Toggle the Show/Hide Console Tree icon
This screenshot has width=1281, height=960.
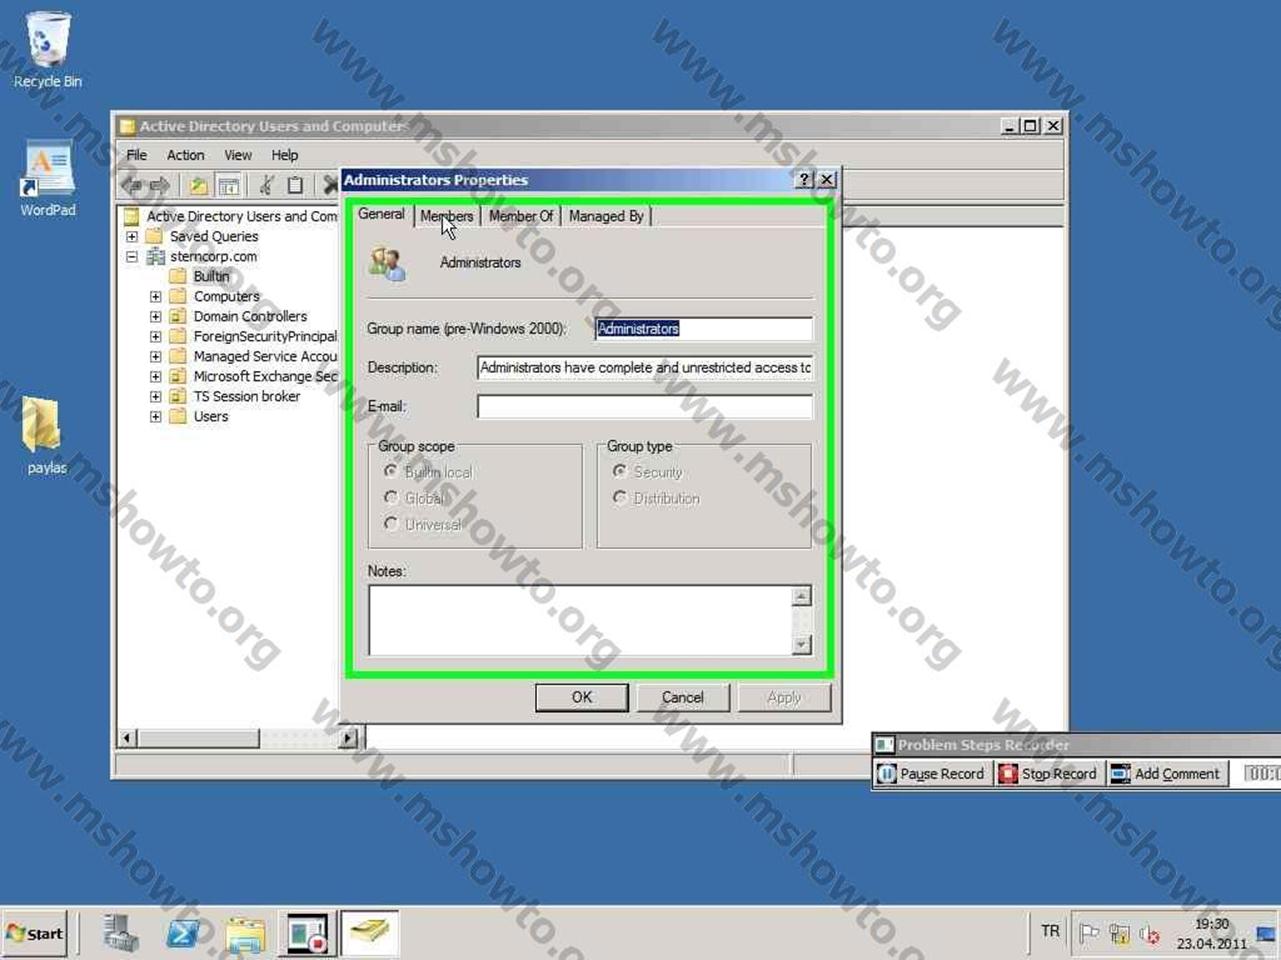(229, 185)
